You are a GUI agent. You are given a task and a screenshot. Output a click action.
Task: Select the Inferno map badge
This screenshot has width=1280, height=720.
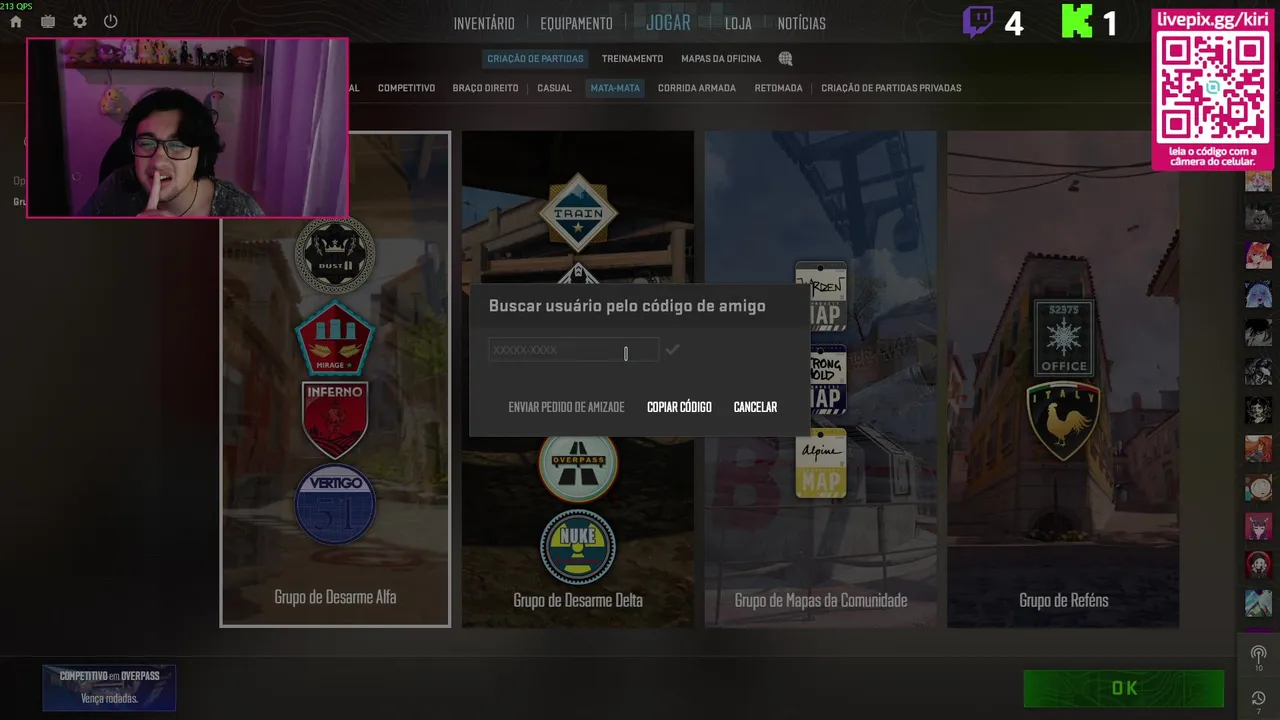tap(335, 419)
